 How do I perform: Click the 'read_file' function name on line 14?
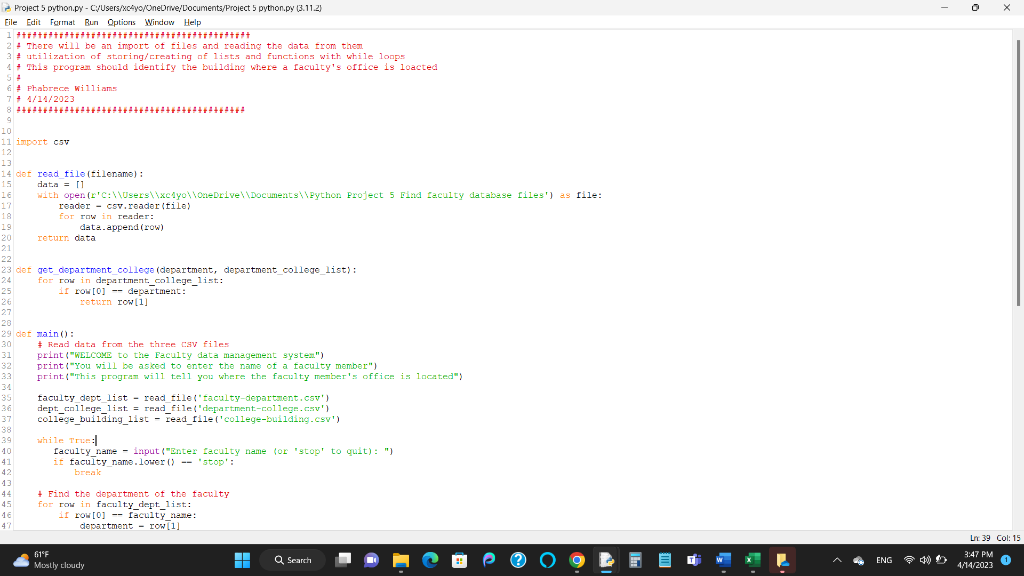point(61,174)
